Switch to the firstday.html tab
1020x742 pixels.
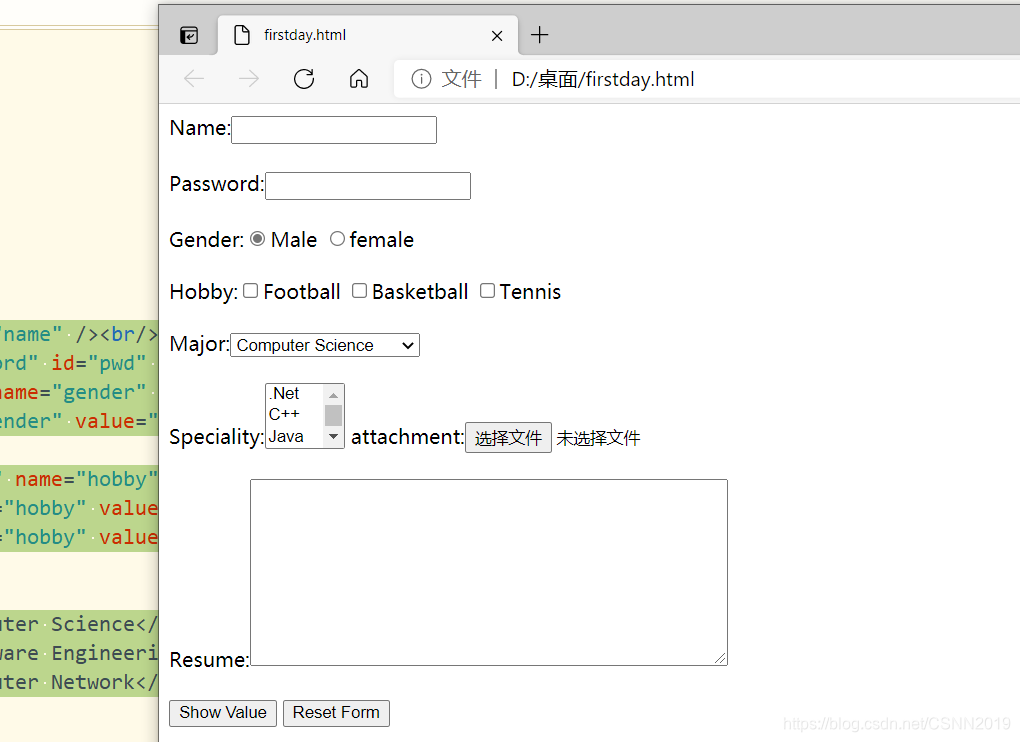click(368, 35)
